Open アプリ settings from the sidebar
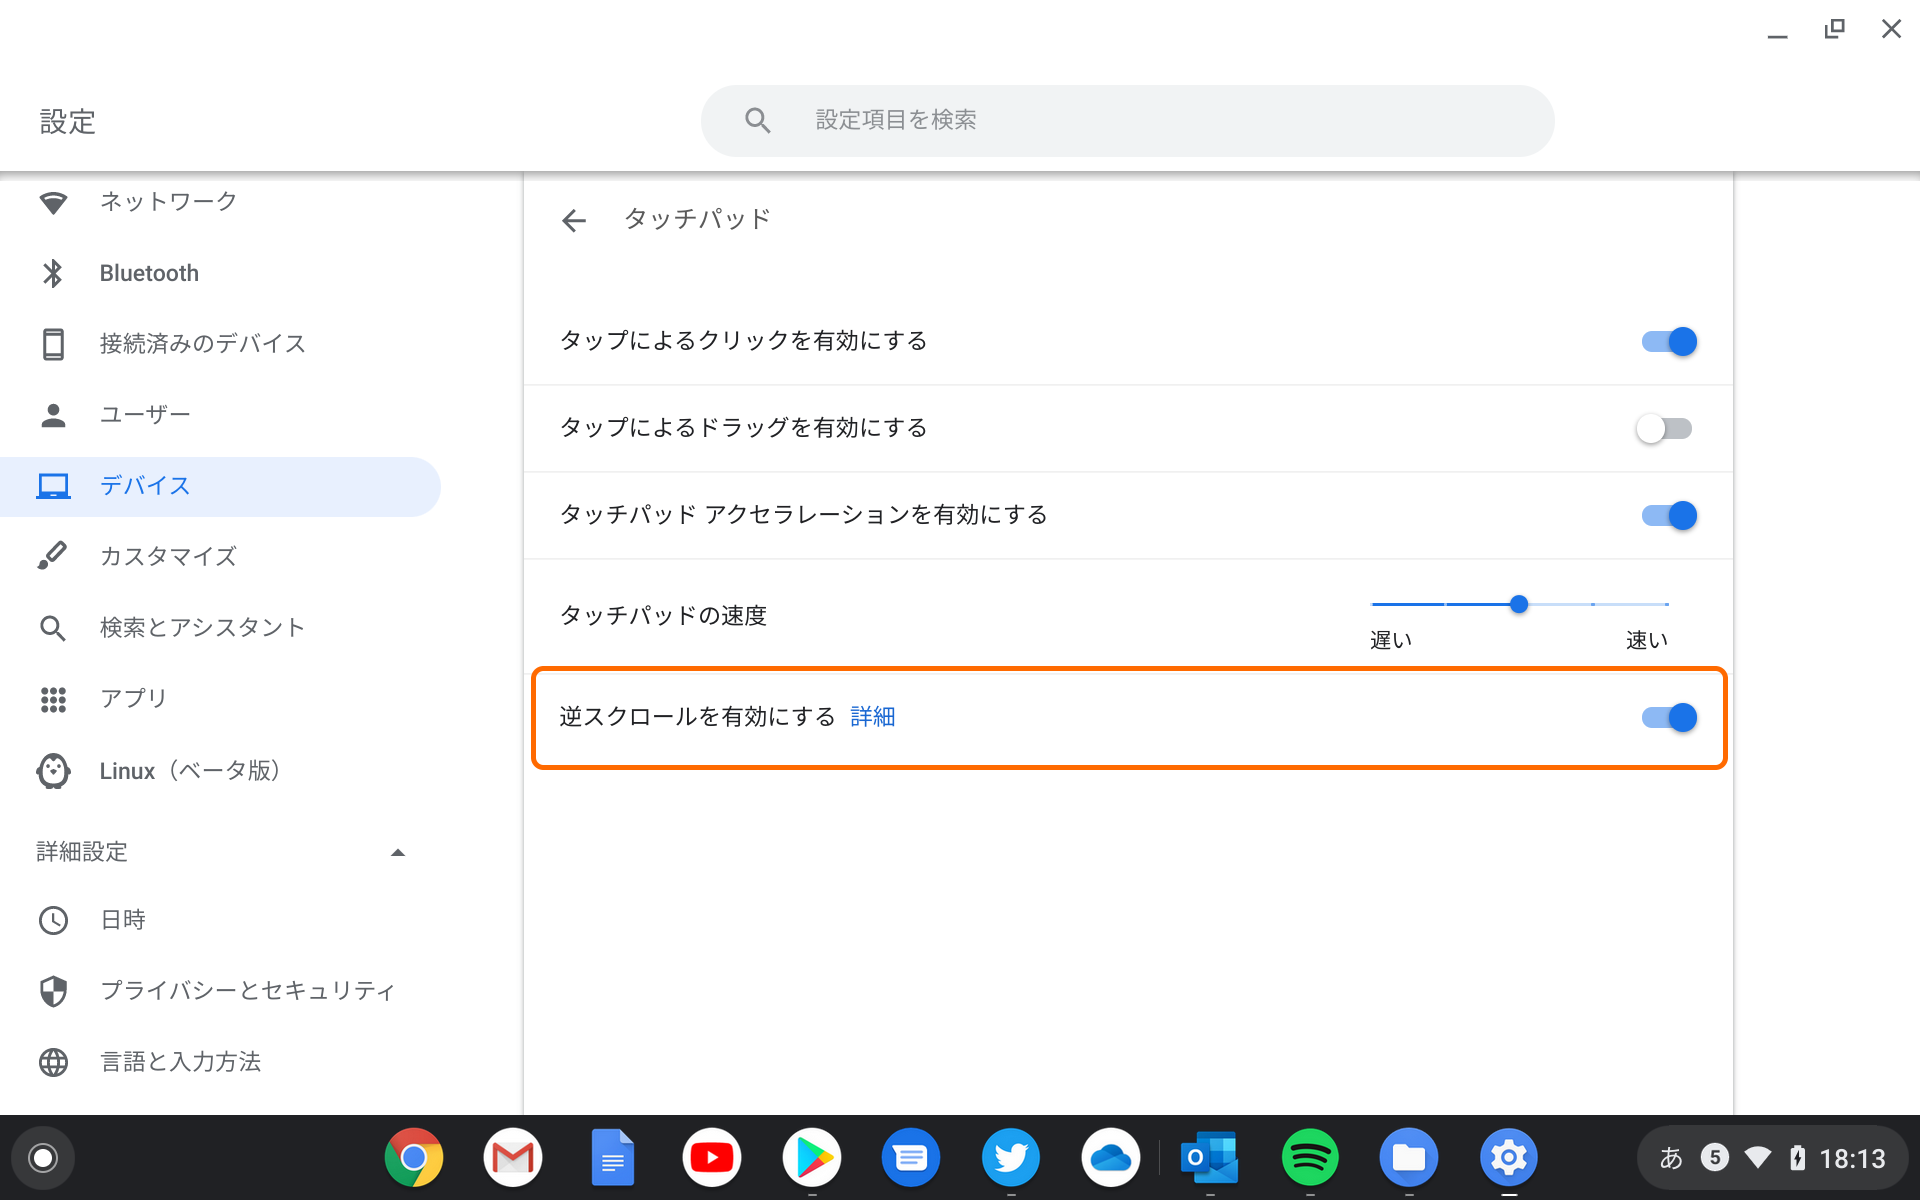Screen dimensions: 1920x1200 [132, 699]
